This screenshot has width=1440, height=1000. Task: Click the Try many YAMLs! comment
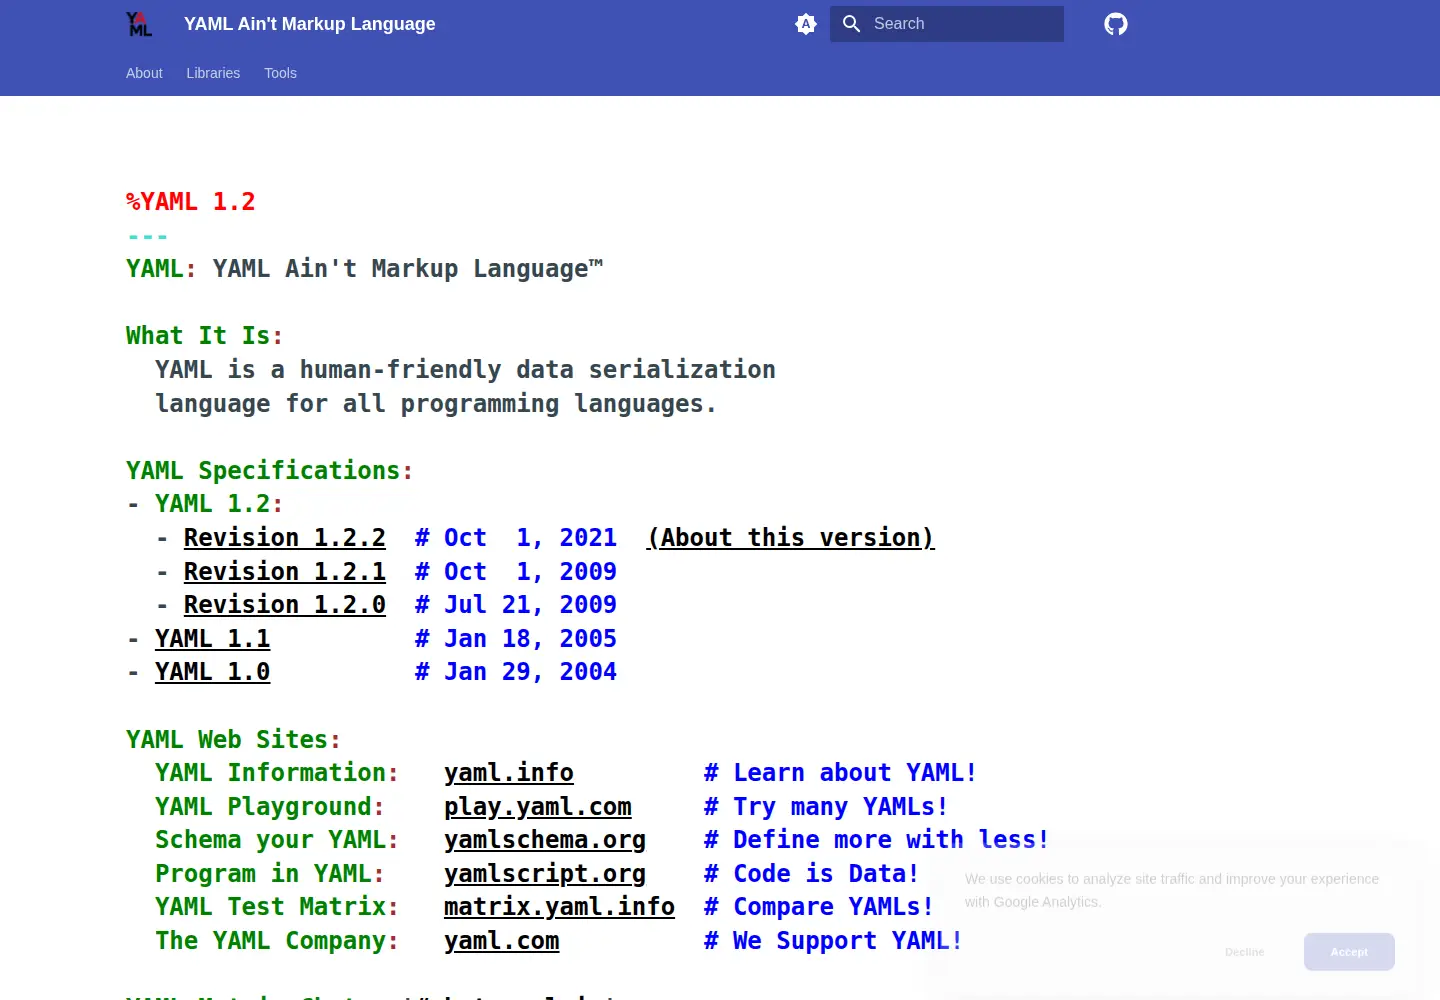(826, 807)
